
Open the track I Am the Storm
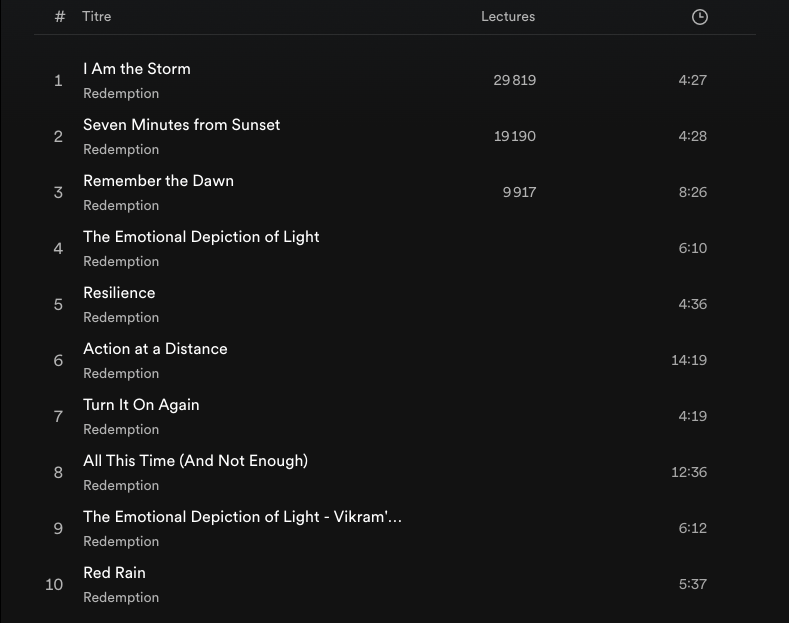[136, 69]
